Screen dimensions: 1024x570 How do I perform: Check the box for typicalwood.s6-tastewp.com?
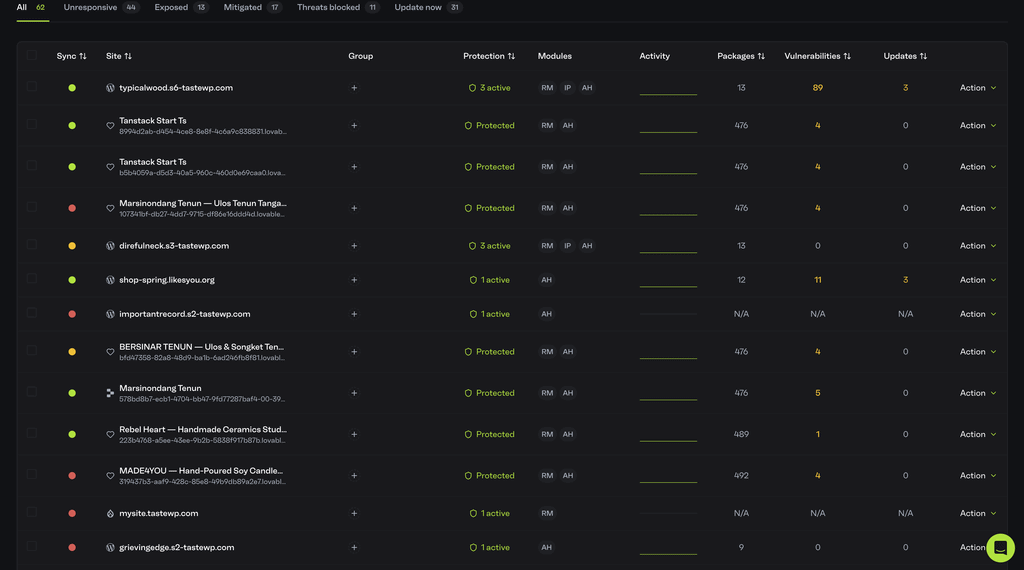31,87
